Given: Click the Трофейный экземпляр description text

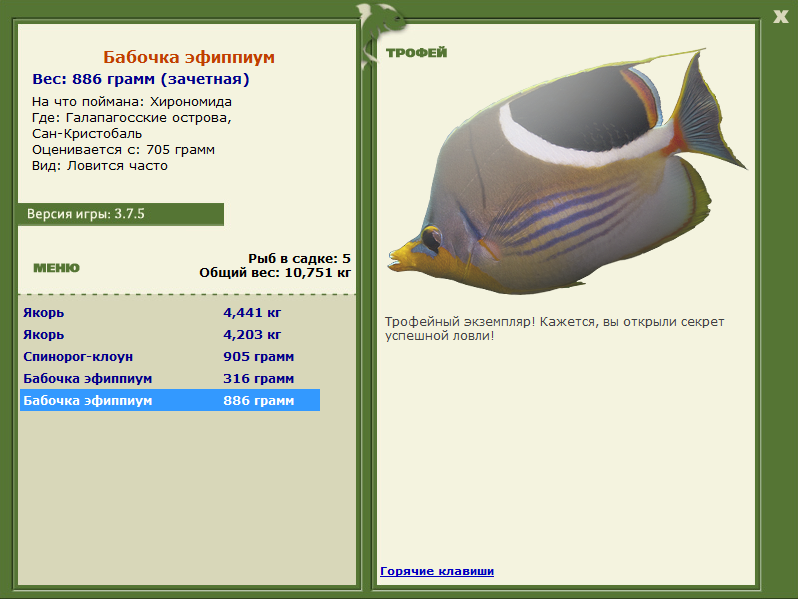Looking at the screenshot, I should (x=554, y=329).
